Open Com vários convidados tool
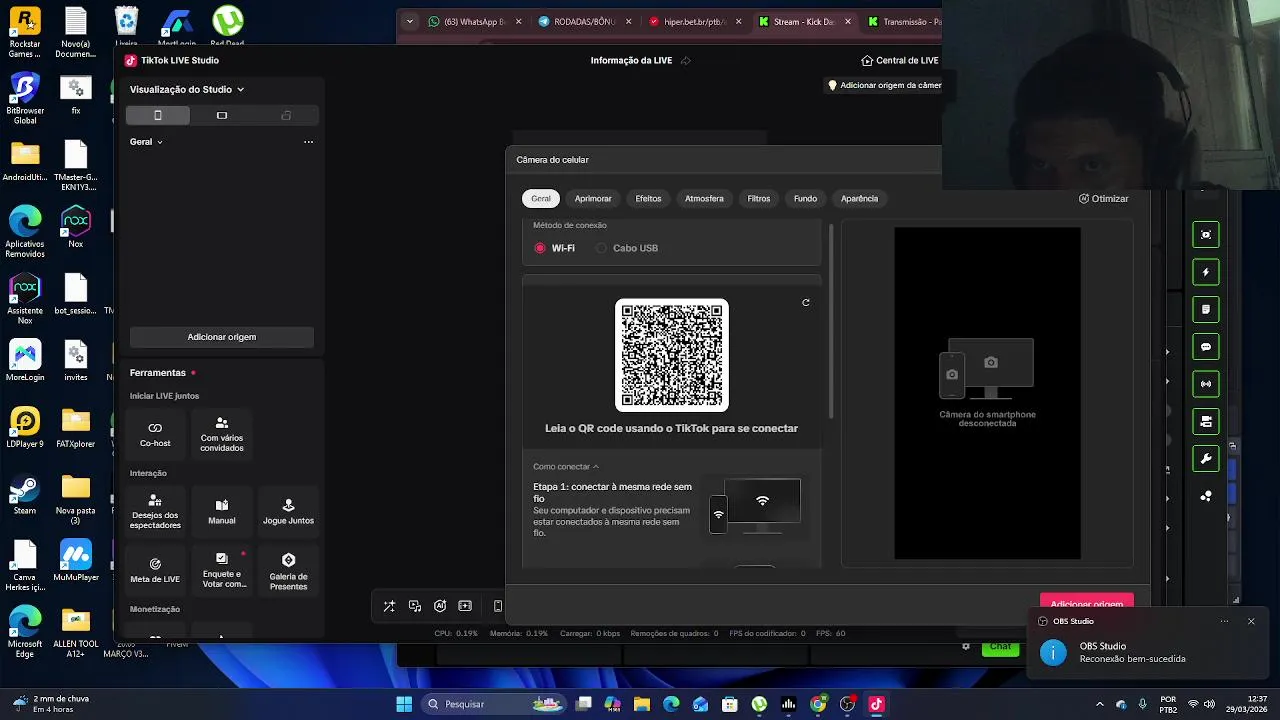 (222, 434)
